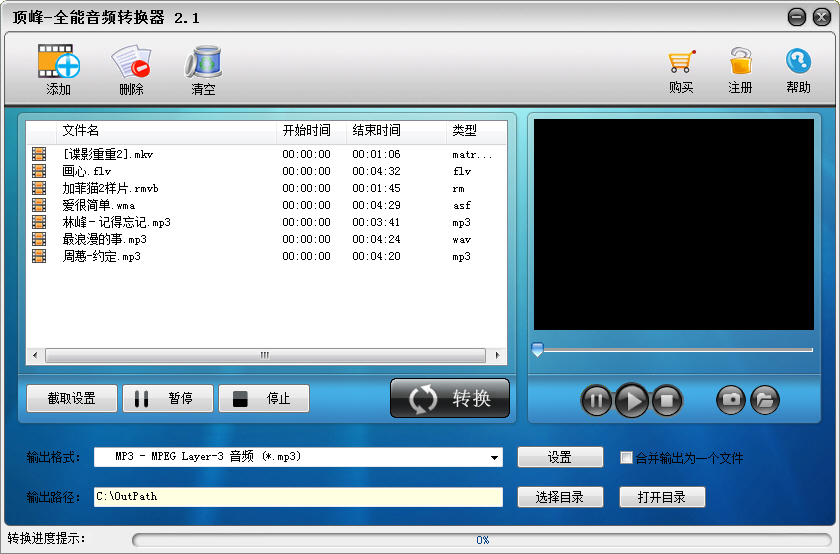Click the 类型 column header
840x554 pixels.
[465, 131]
